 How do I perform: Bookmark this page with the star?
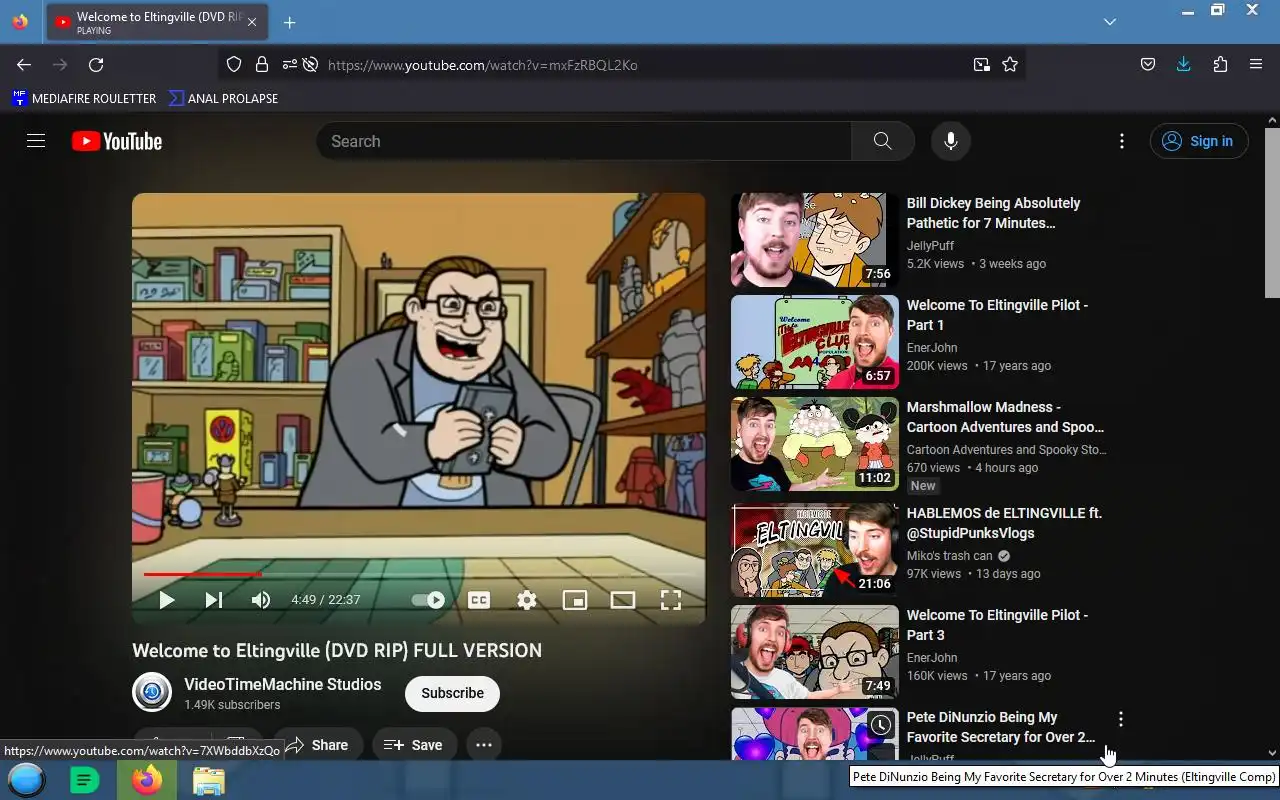[1010, 65]
